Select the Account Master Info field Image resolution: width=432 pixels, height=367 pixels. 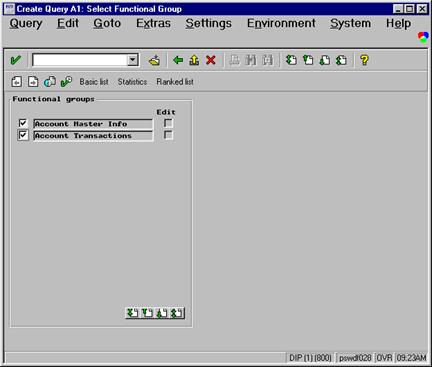point(93,124)
